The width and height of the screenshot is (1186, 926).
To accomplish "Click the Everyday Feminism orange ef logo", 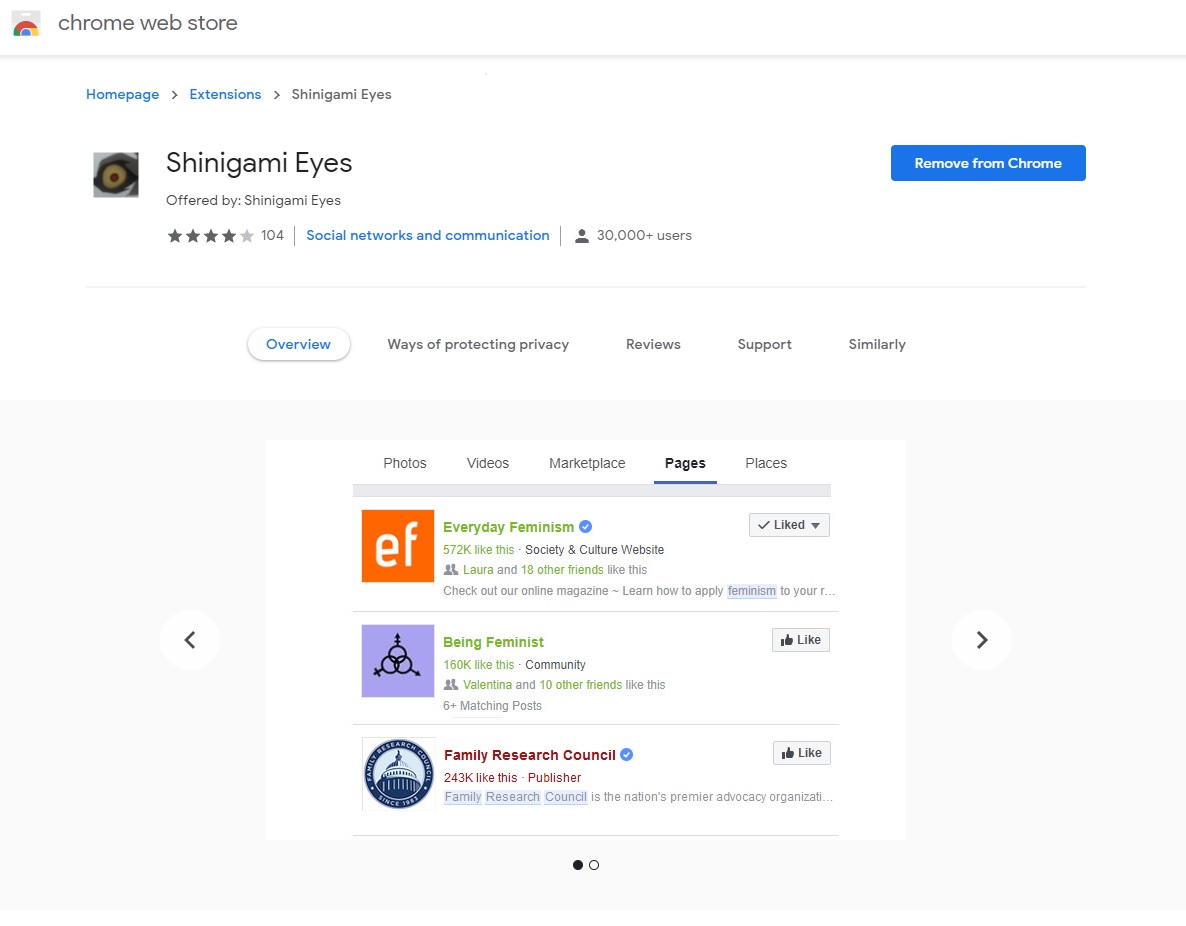I will pos(398,545).
